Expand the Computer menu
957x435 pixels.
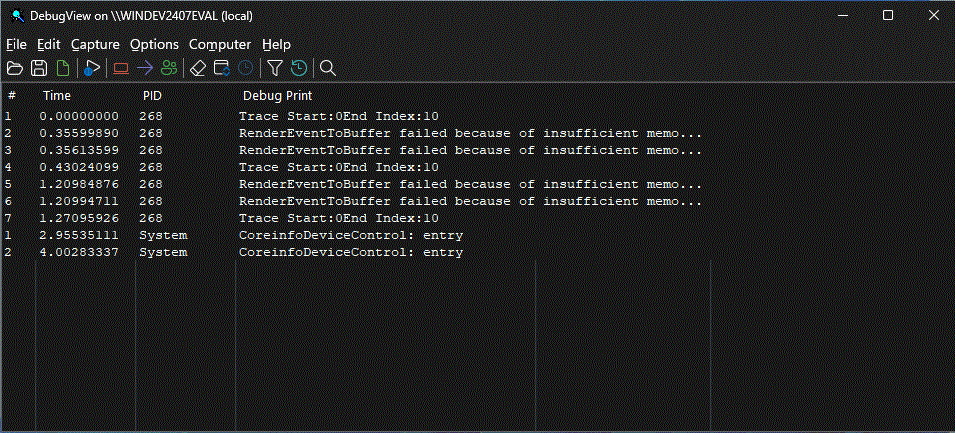coord(220,44)
